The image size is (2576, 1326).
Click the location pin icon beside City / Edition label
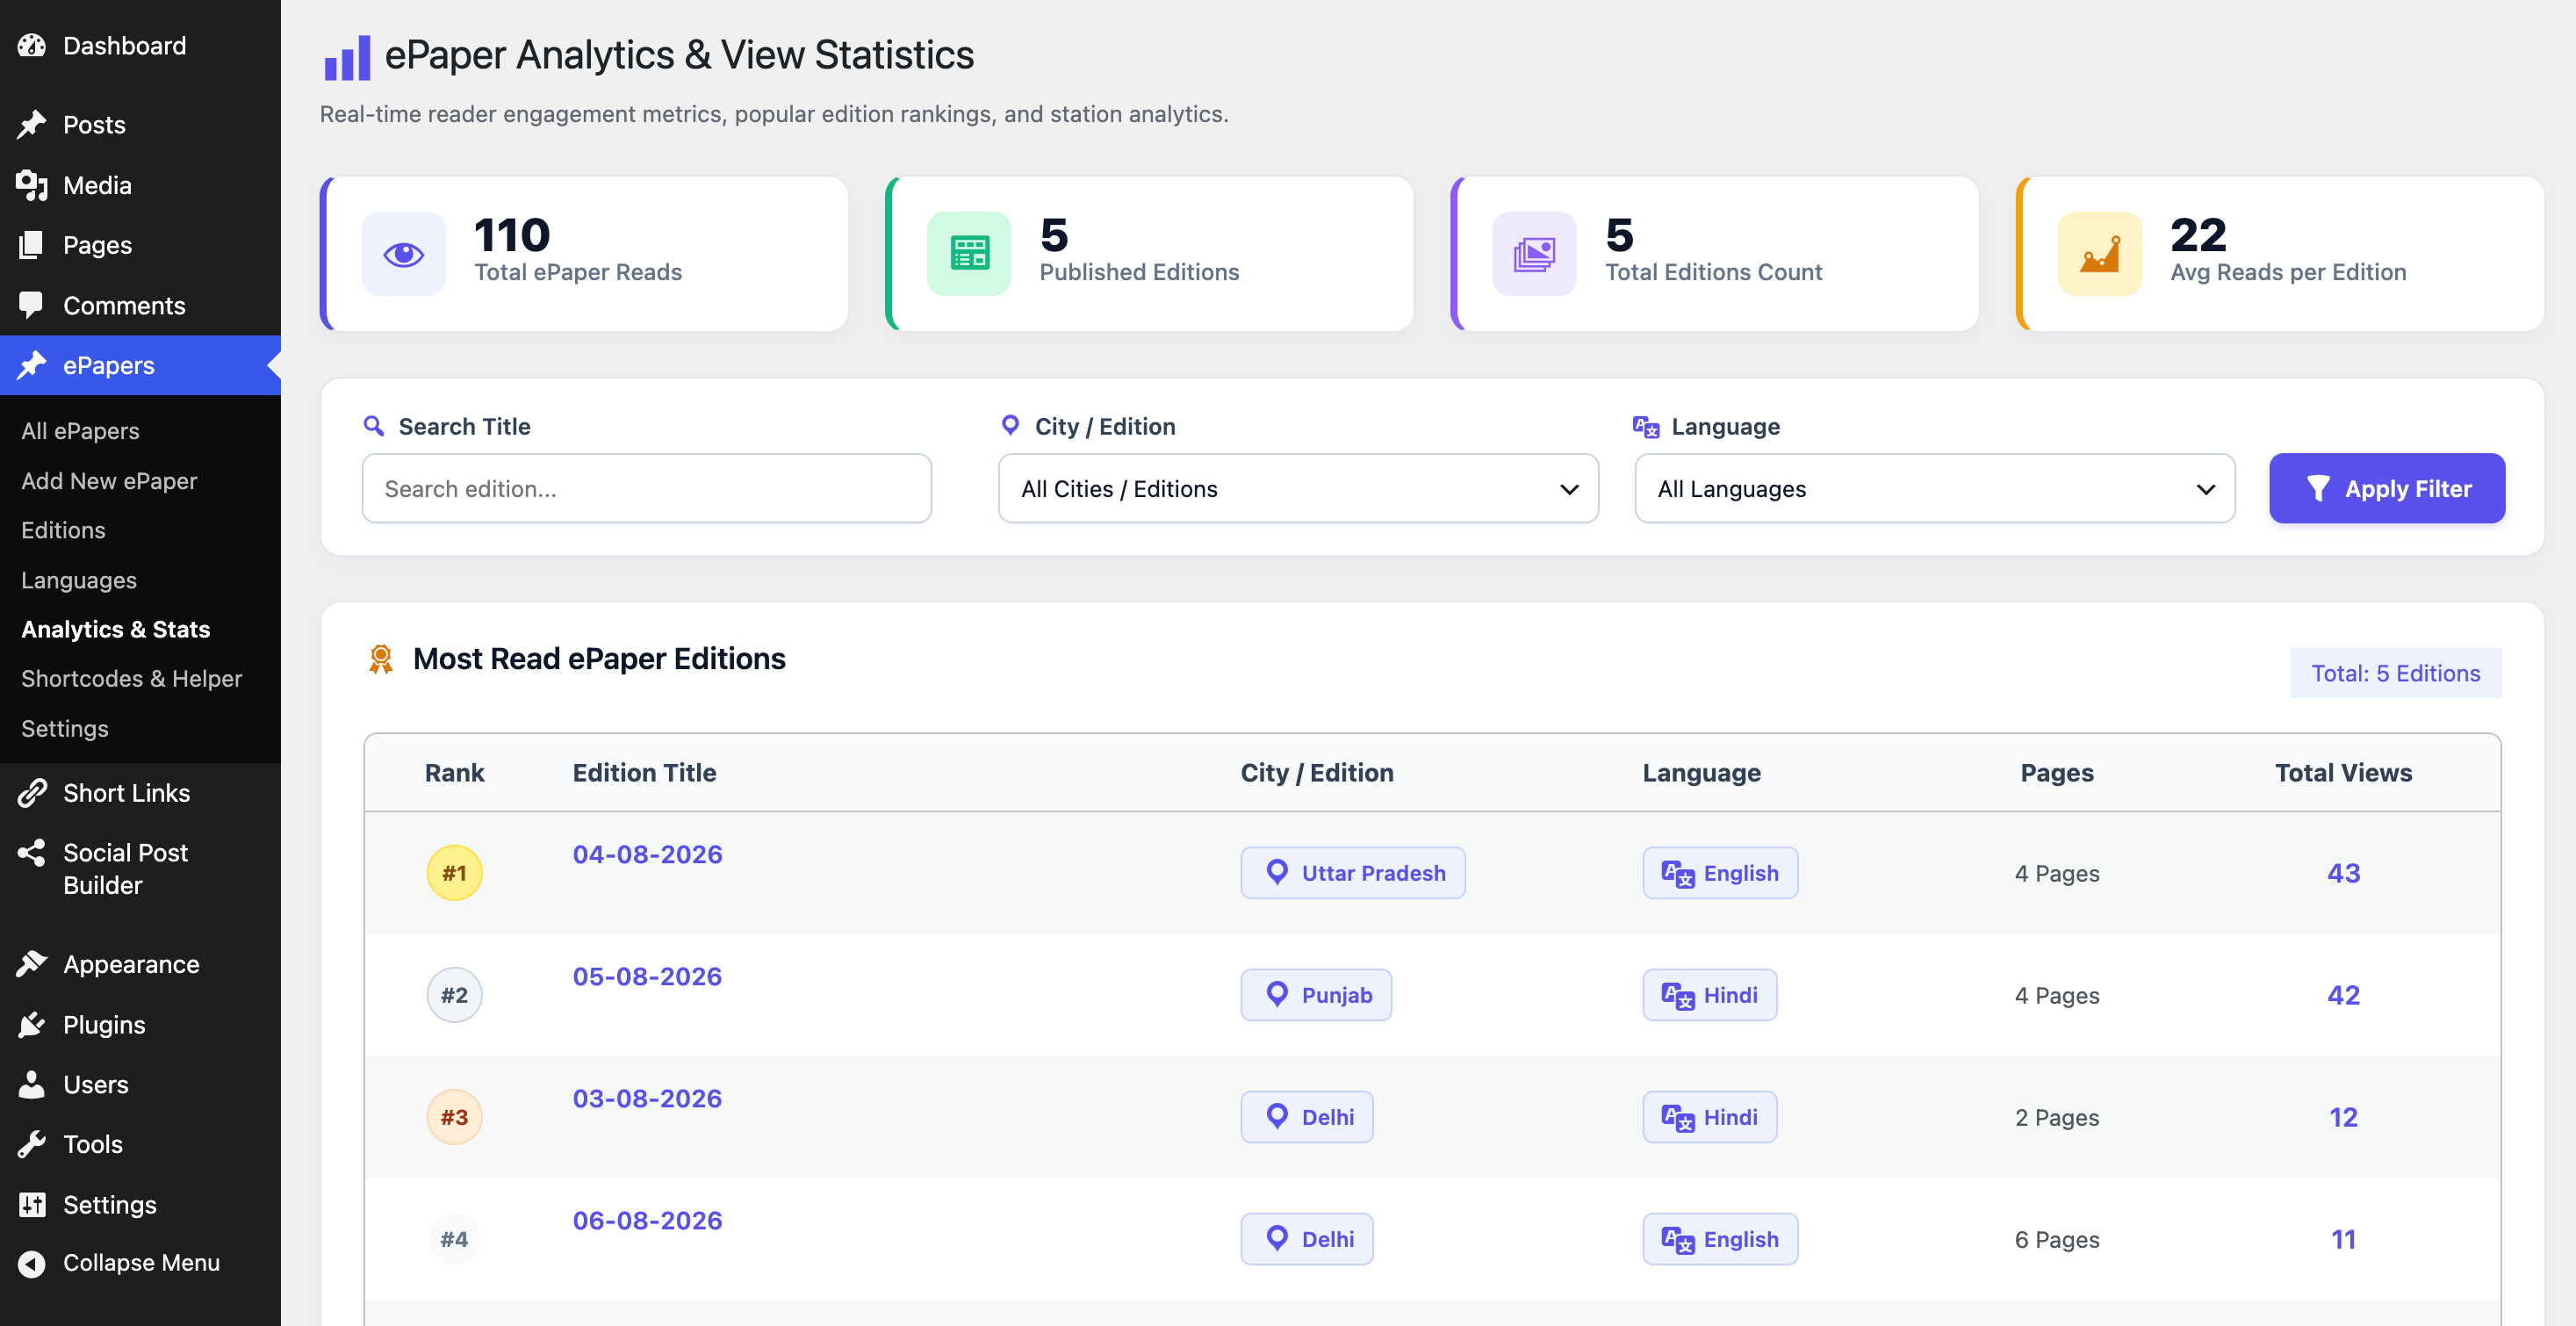pyautogui.click(x=1010, y=426)
